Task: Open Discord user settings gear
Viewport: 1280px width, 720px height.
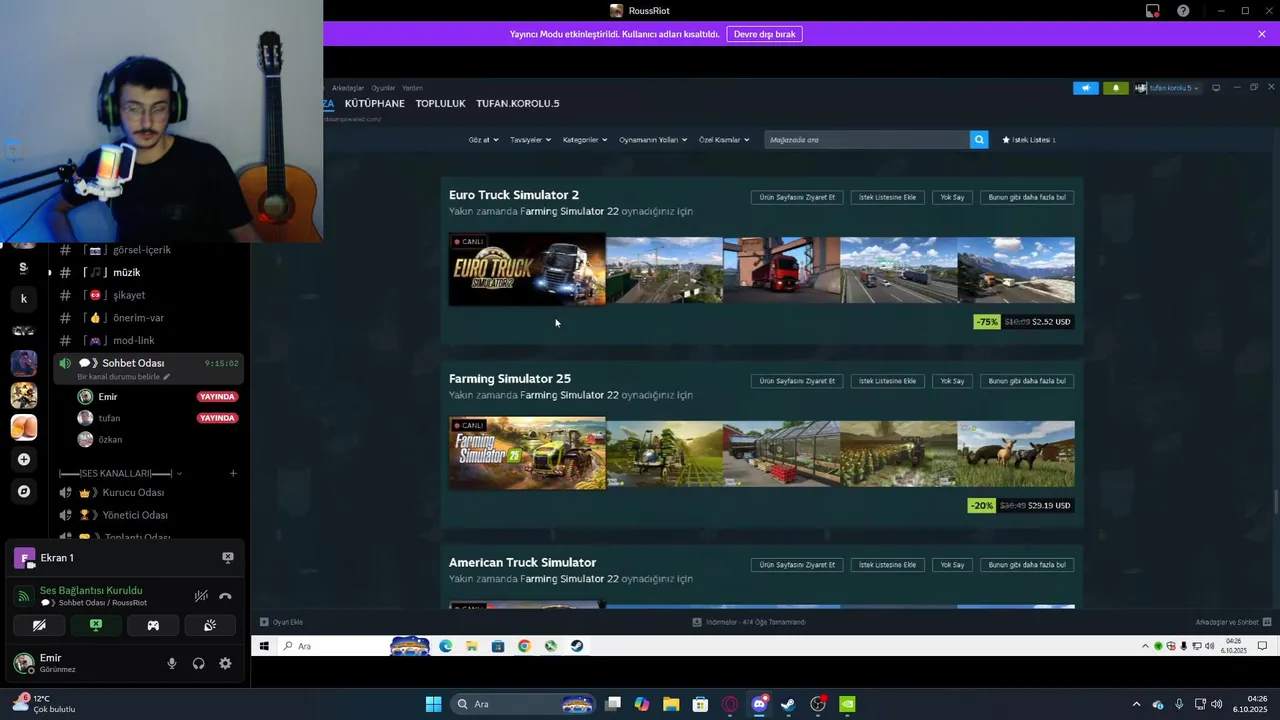Action: point(225,663)
